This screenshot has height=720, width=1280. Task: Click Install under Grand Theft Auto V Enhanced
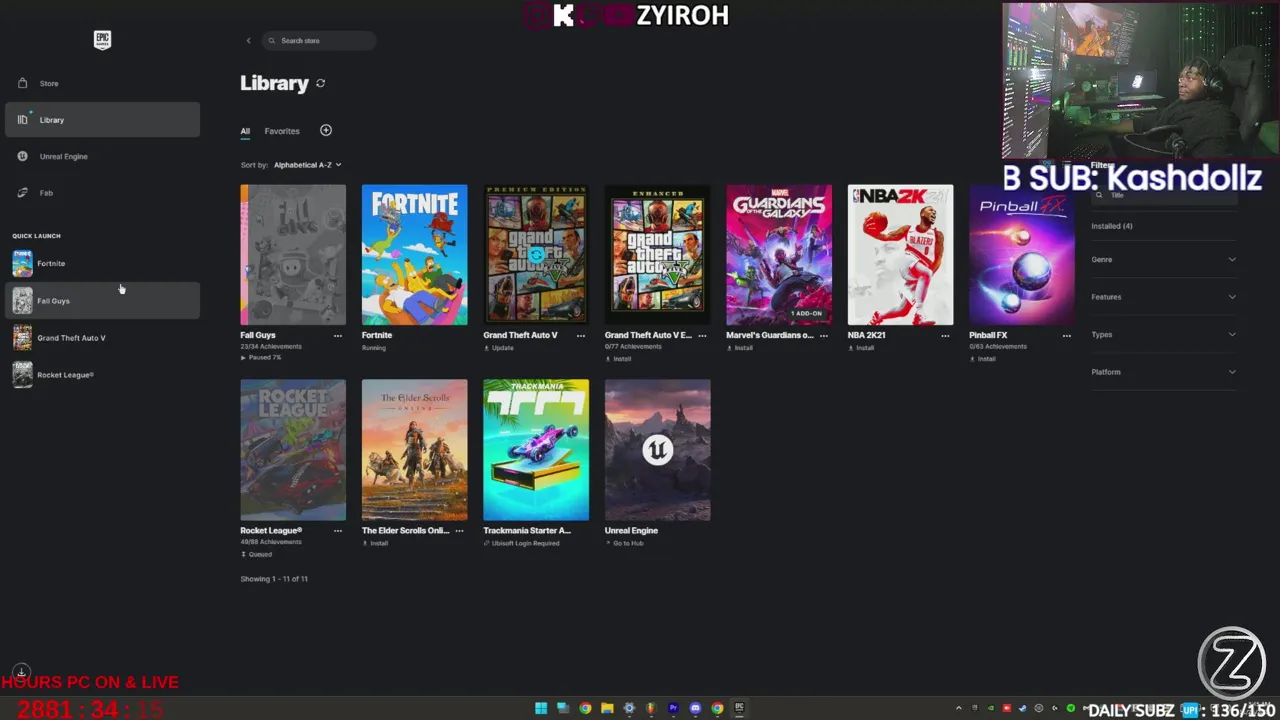pyautogui.click(x=618, y=358)
